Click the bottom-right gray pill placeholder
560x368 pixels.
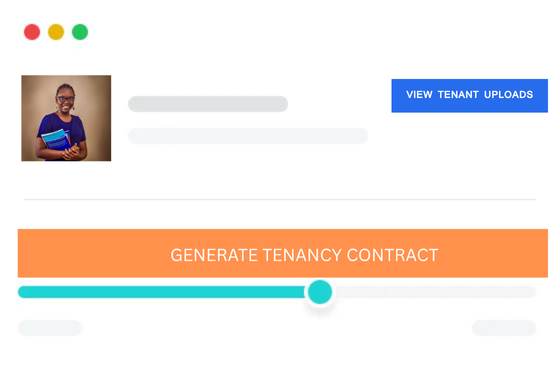(x=504, y=328)
